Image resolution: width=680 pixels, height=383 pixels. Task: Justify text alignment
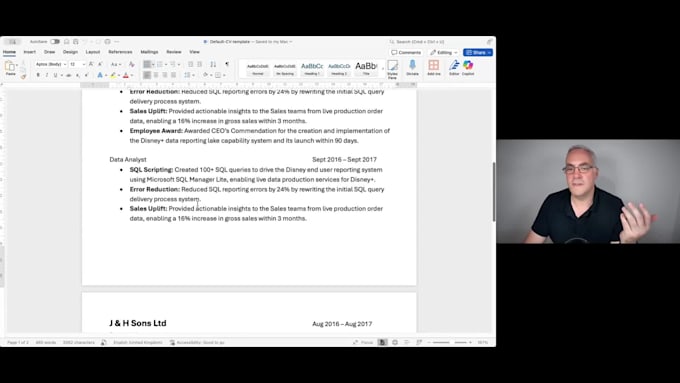click(173, 75)
